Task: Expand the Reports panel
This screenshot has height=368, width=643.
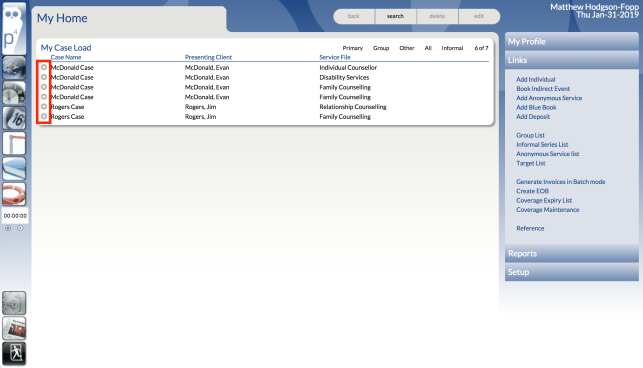Action: 572,254
